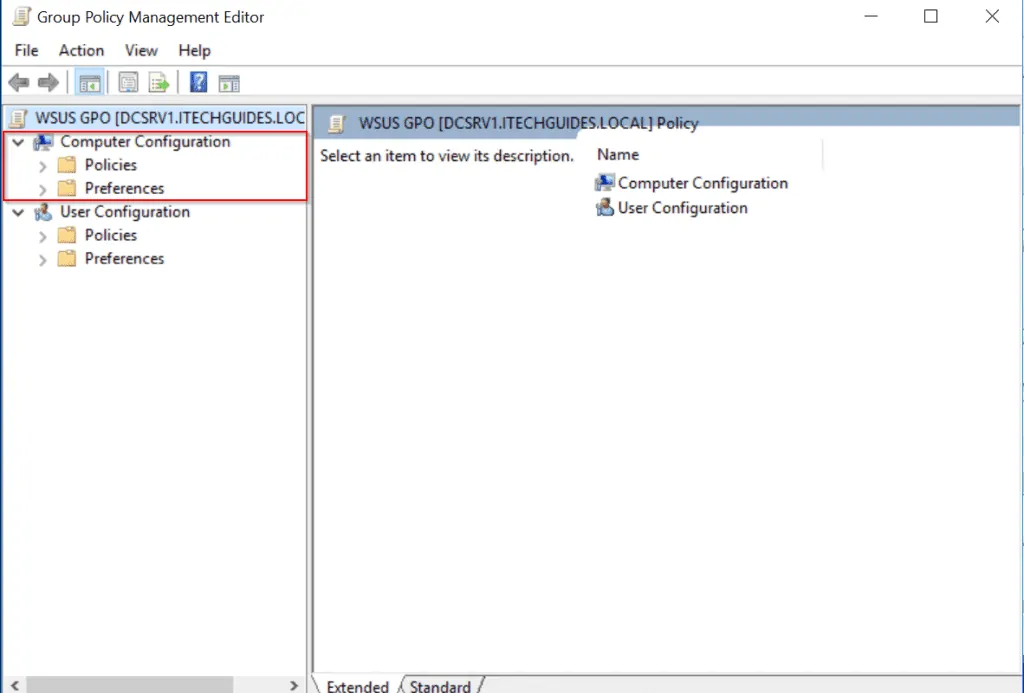The image size is (1024, 693).
Task: Open the Action menu
Action: point(81,50)
